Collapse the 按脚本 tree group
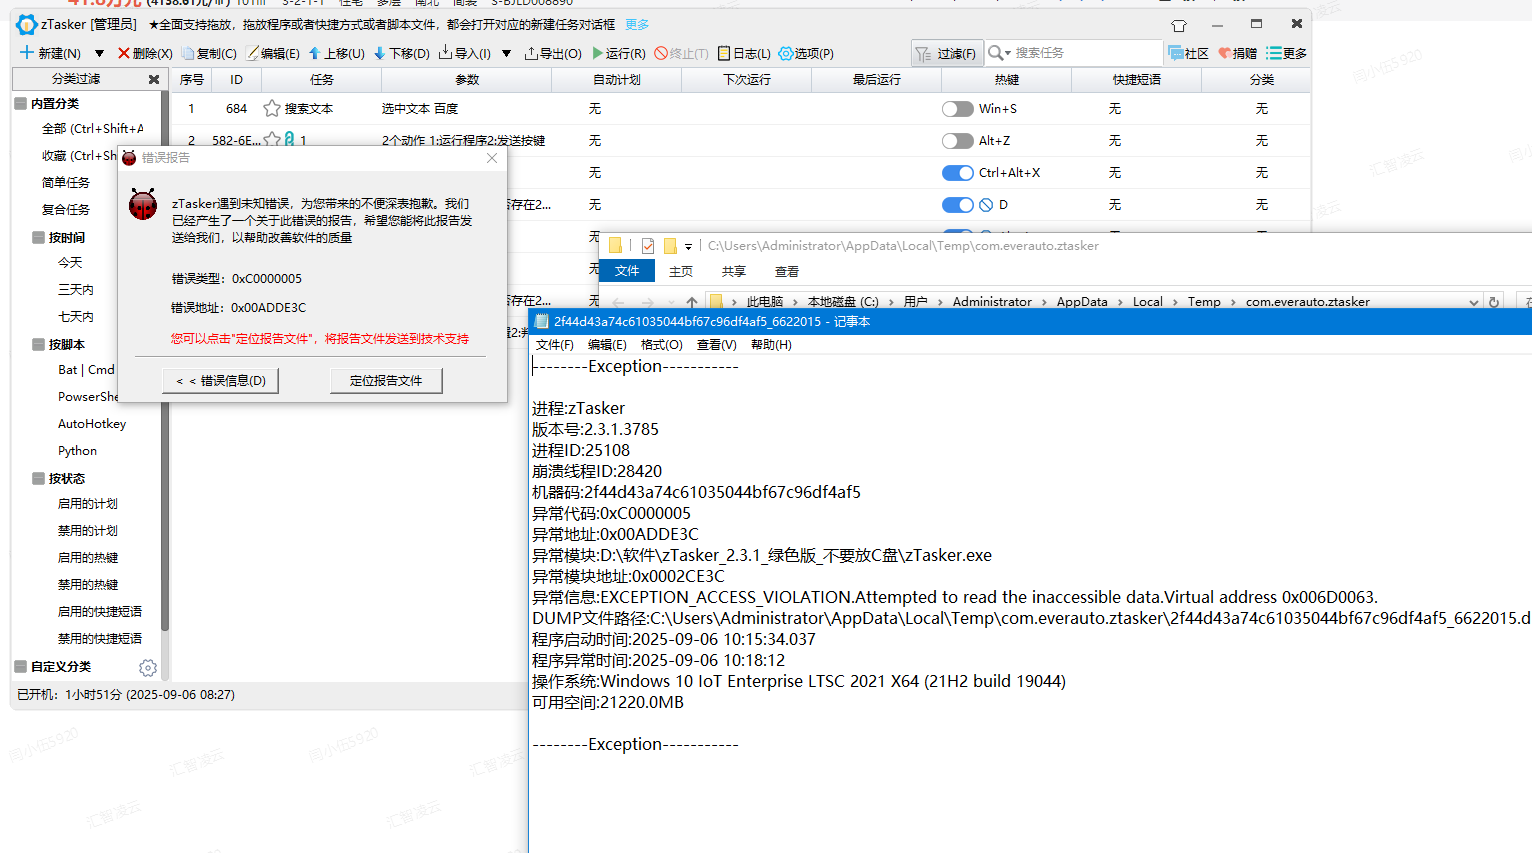Viewport: 1532px width, 853px height. [x=38, y=344]
